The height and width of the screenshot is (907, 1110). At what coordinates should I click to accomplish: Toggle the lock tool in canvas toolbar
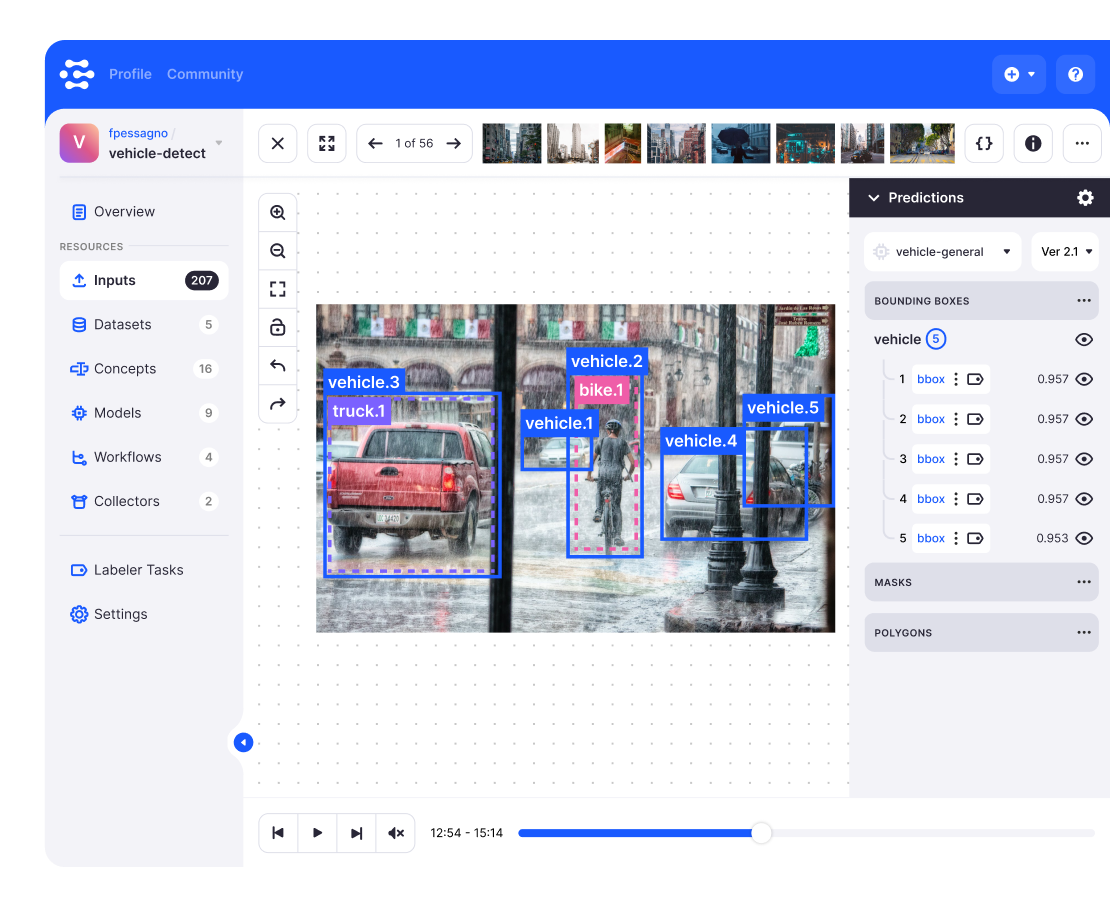tap(278, 328)
